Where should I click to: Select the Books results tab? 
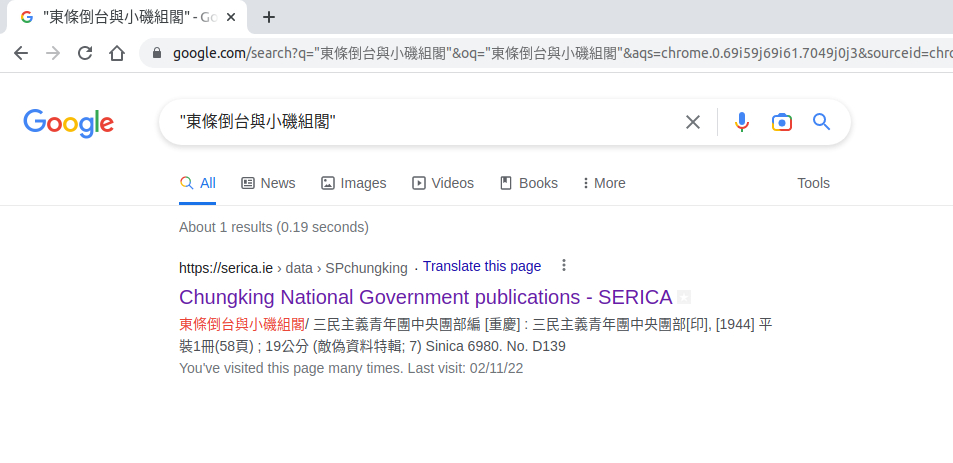[528, 183]
